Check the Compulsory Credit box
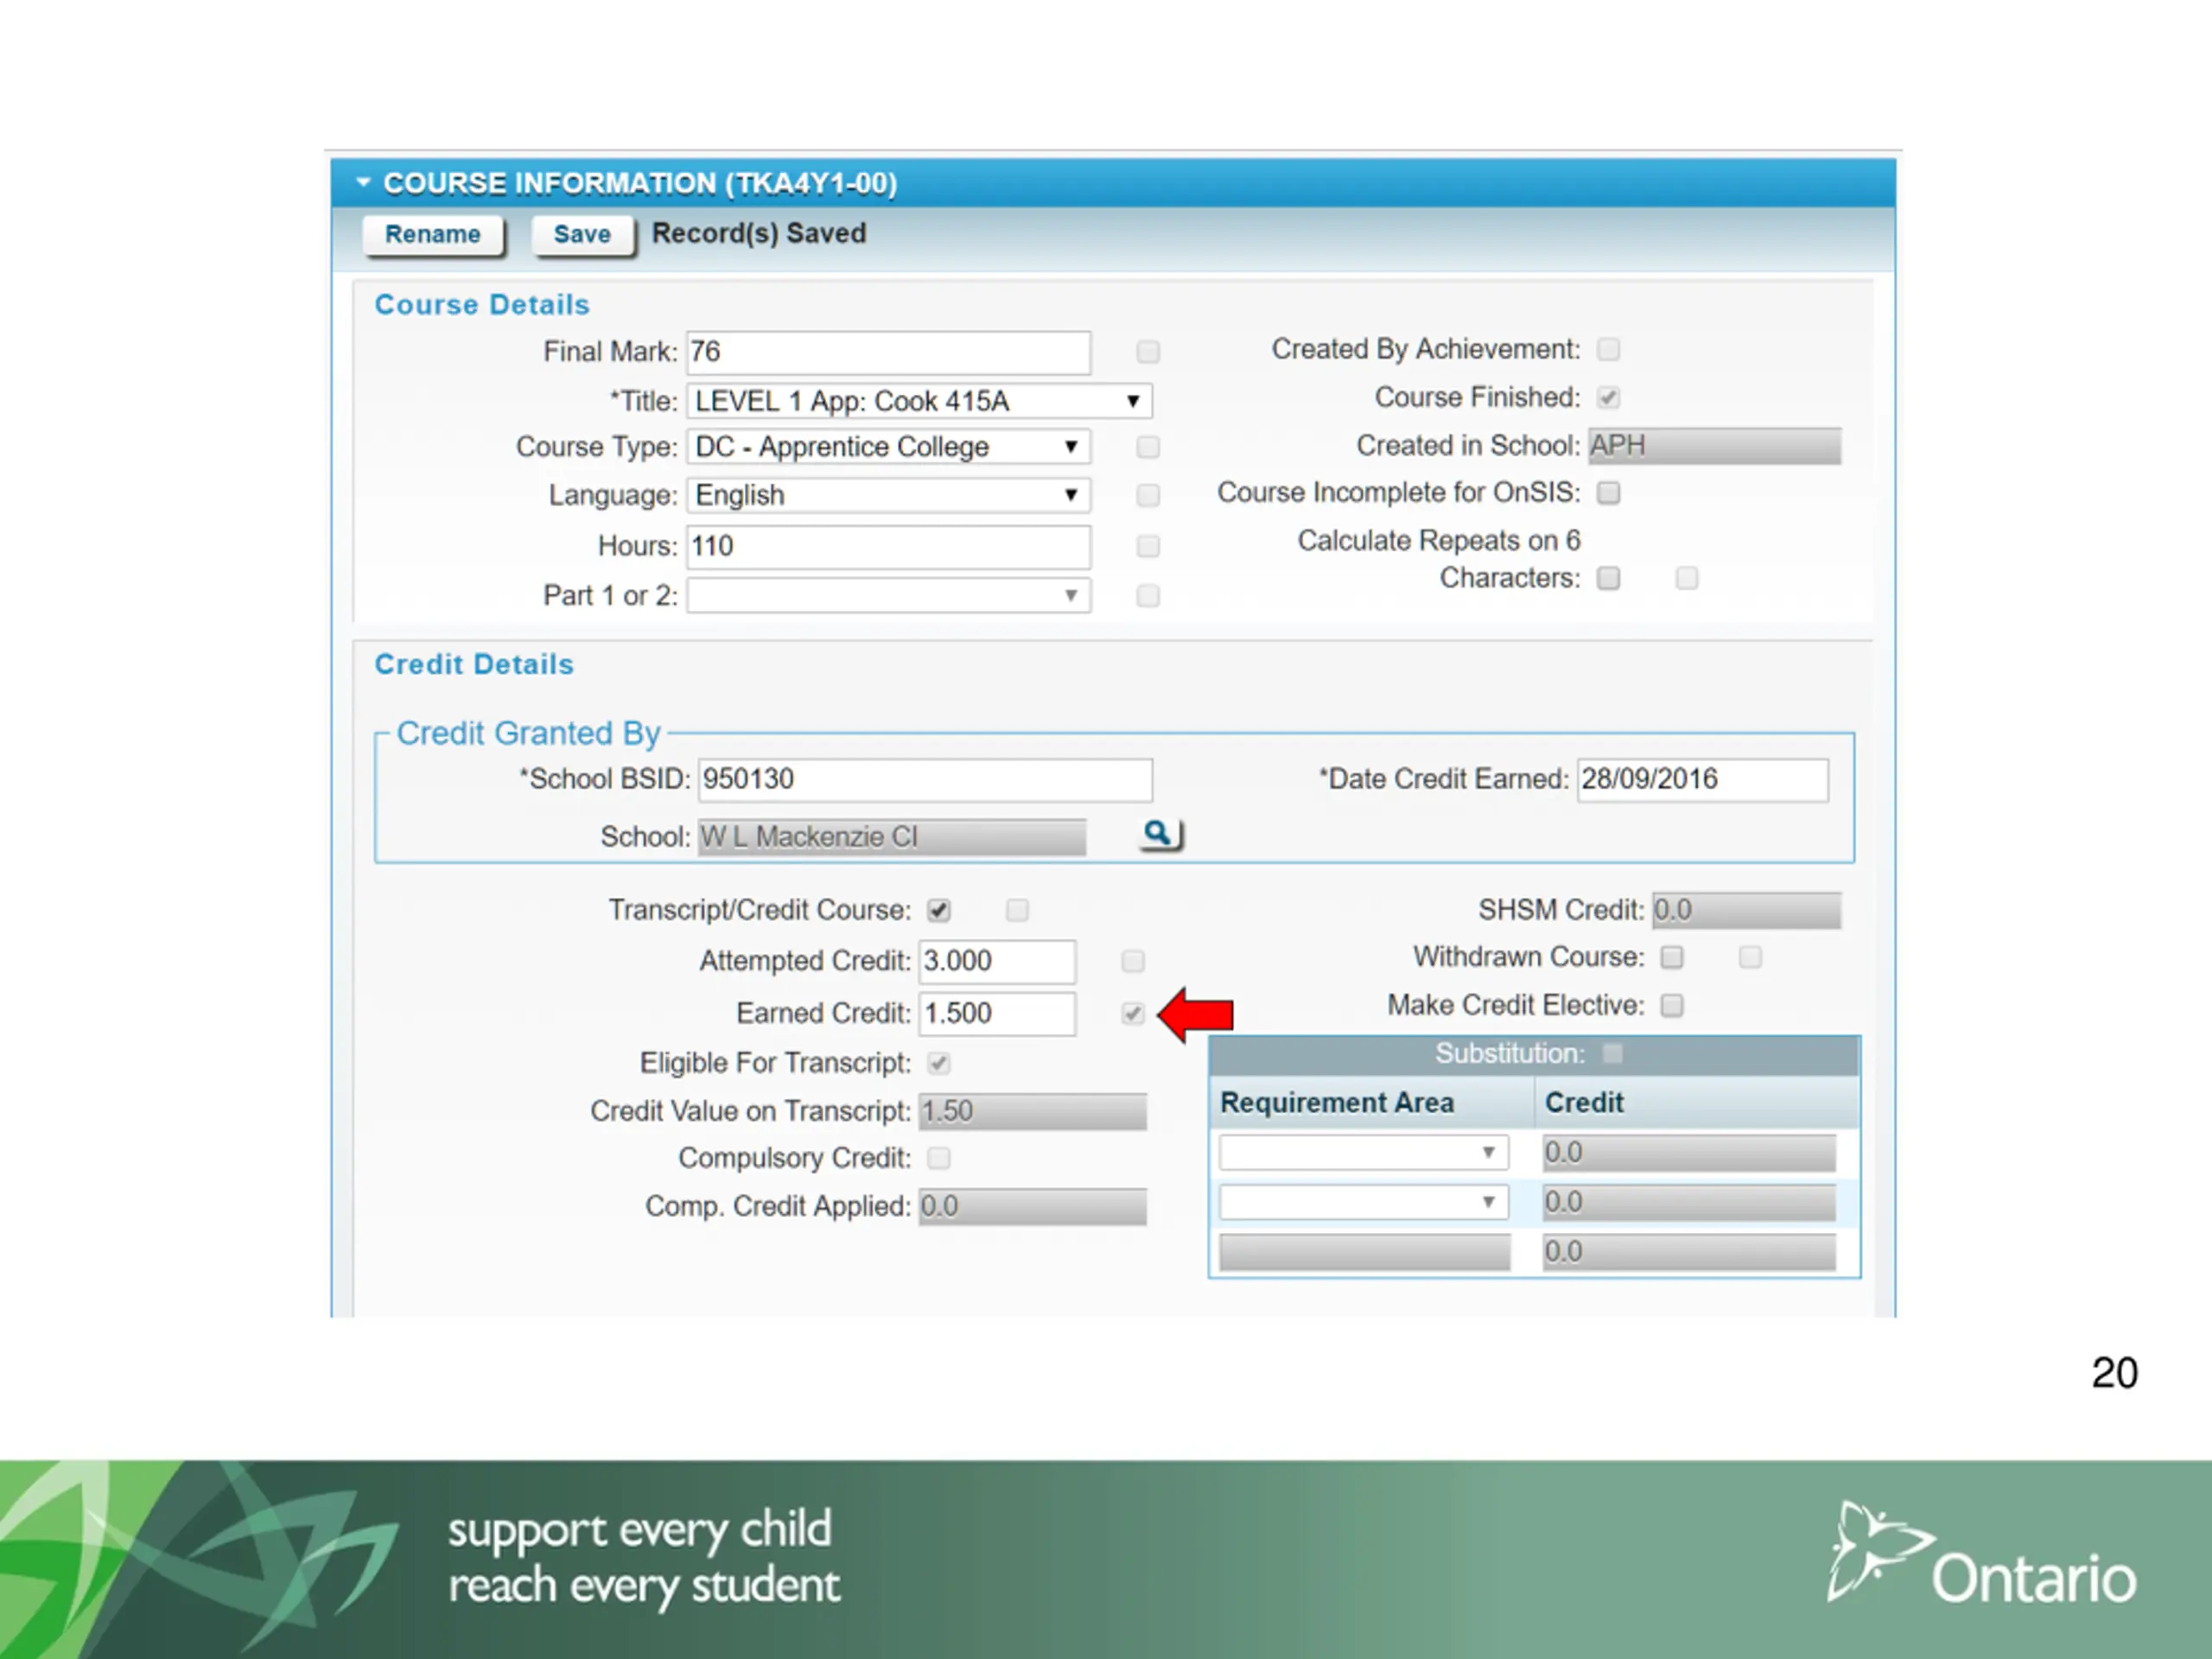This screenshot has width=2212, height=1659. click(x=938, y=1158)
